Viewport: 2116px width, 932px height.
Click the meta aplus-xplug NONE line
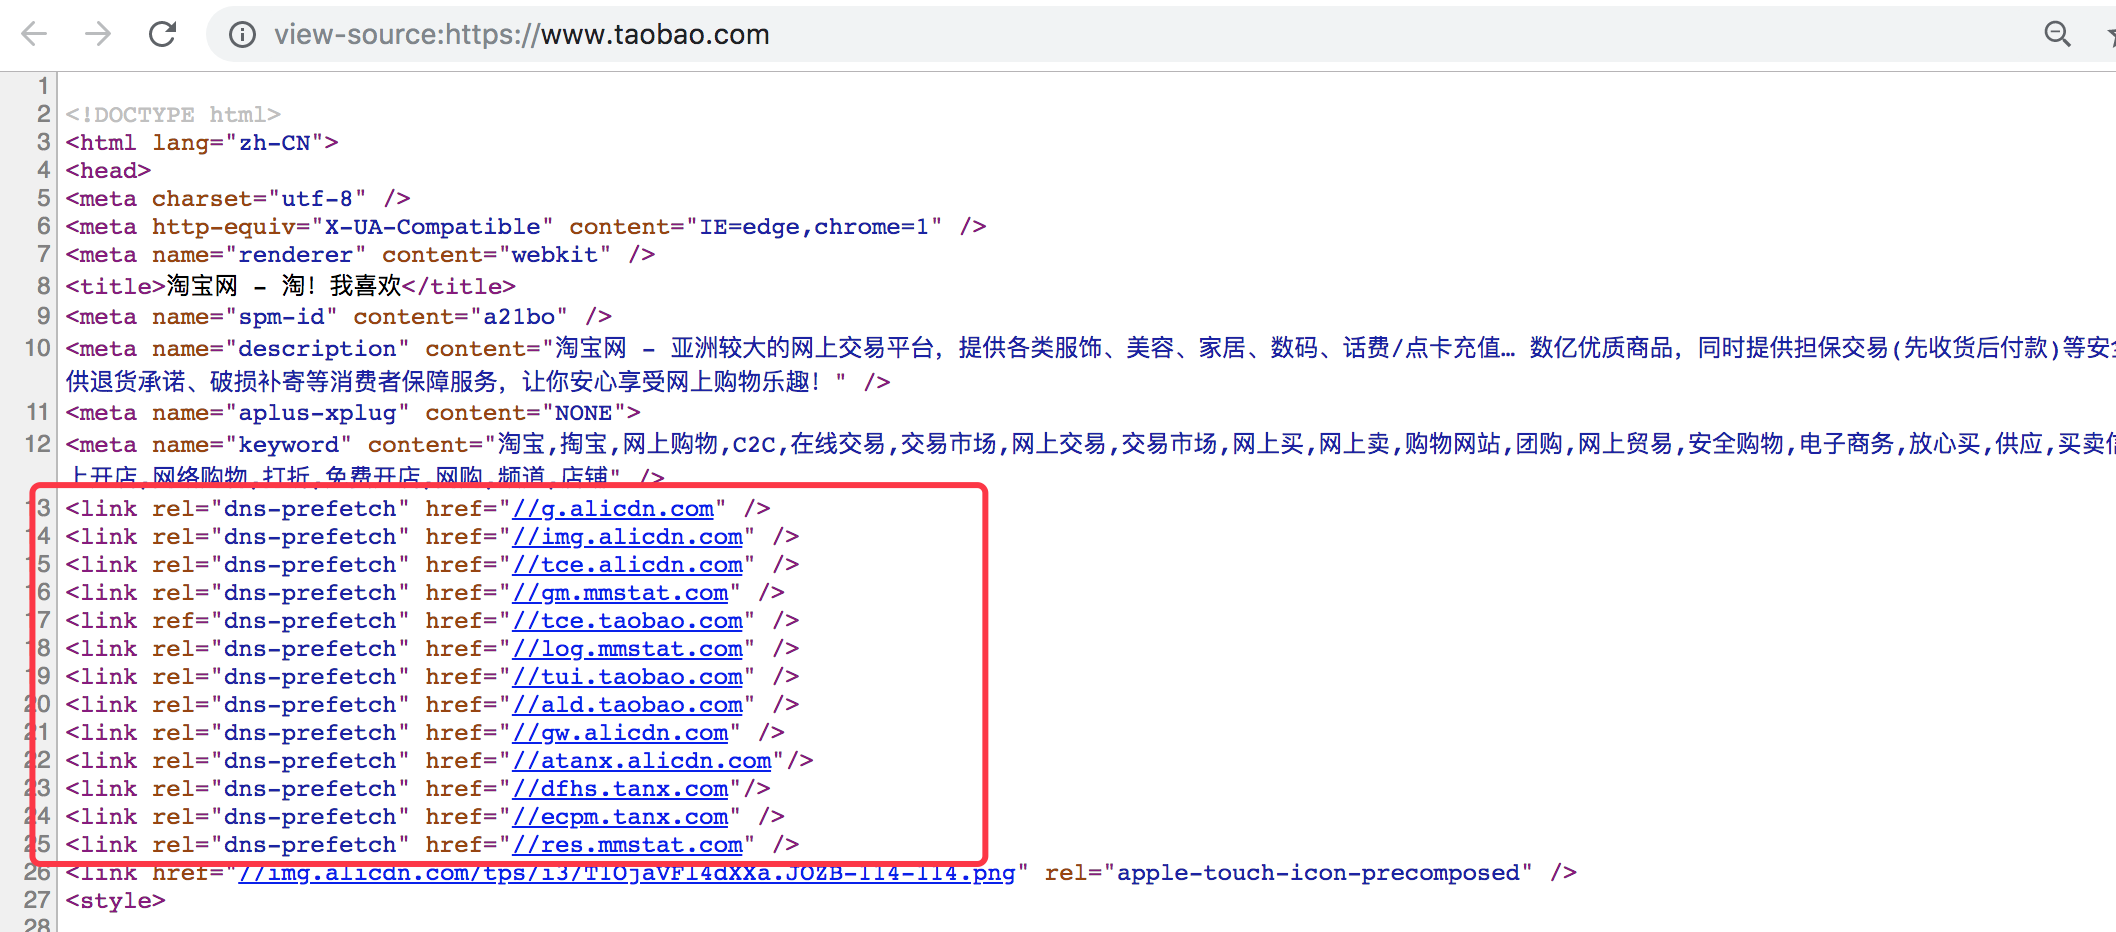coord(353,413)
